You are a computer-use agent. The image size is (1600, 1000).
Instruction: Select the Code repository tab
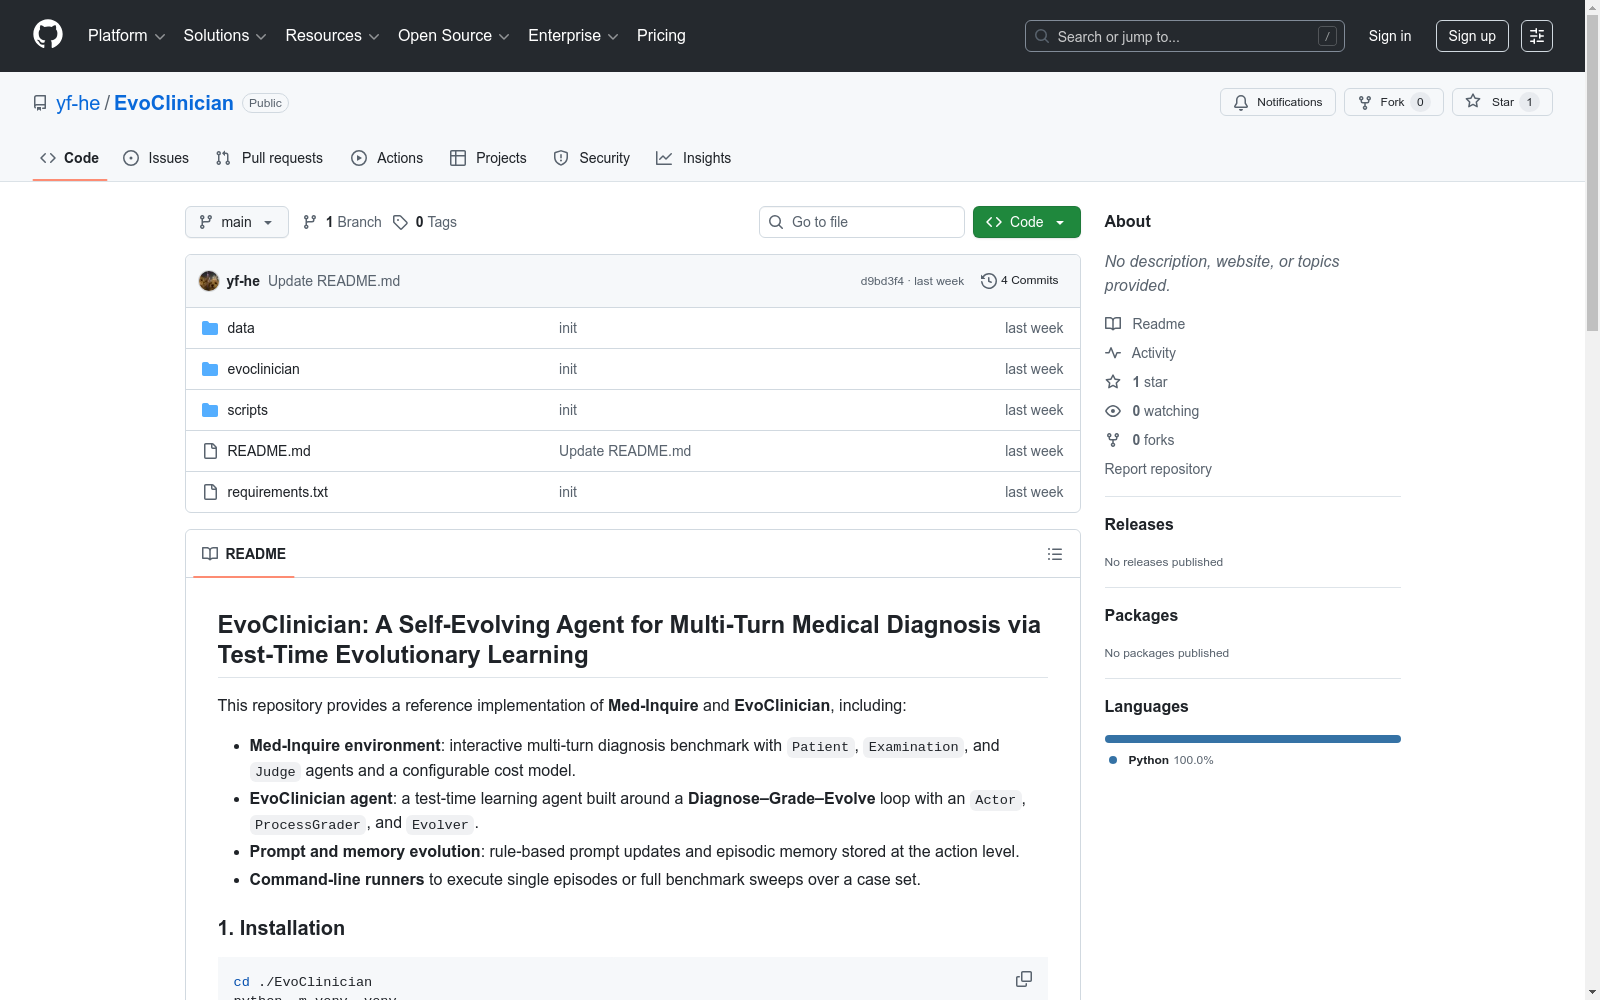point(69,158)
